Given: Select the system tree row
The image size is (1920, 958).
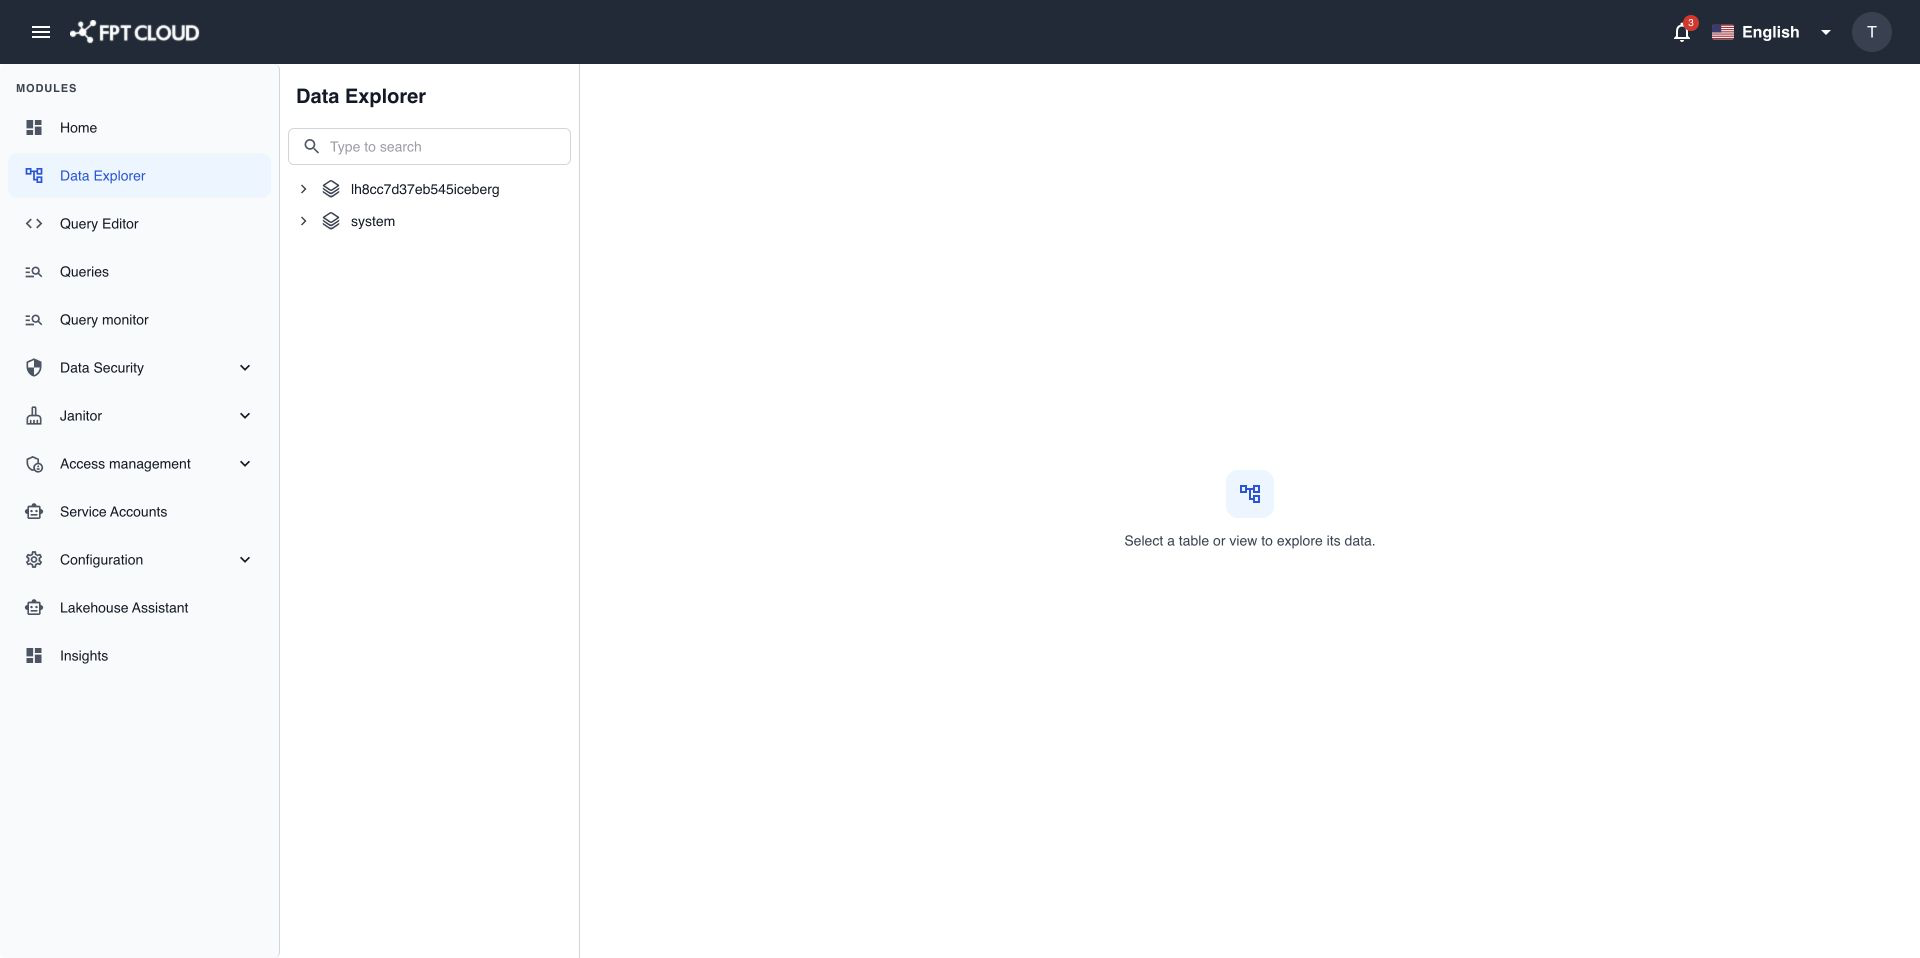Looking at the screenshot, I should [x=429, y=221].
